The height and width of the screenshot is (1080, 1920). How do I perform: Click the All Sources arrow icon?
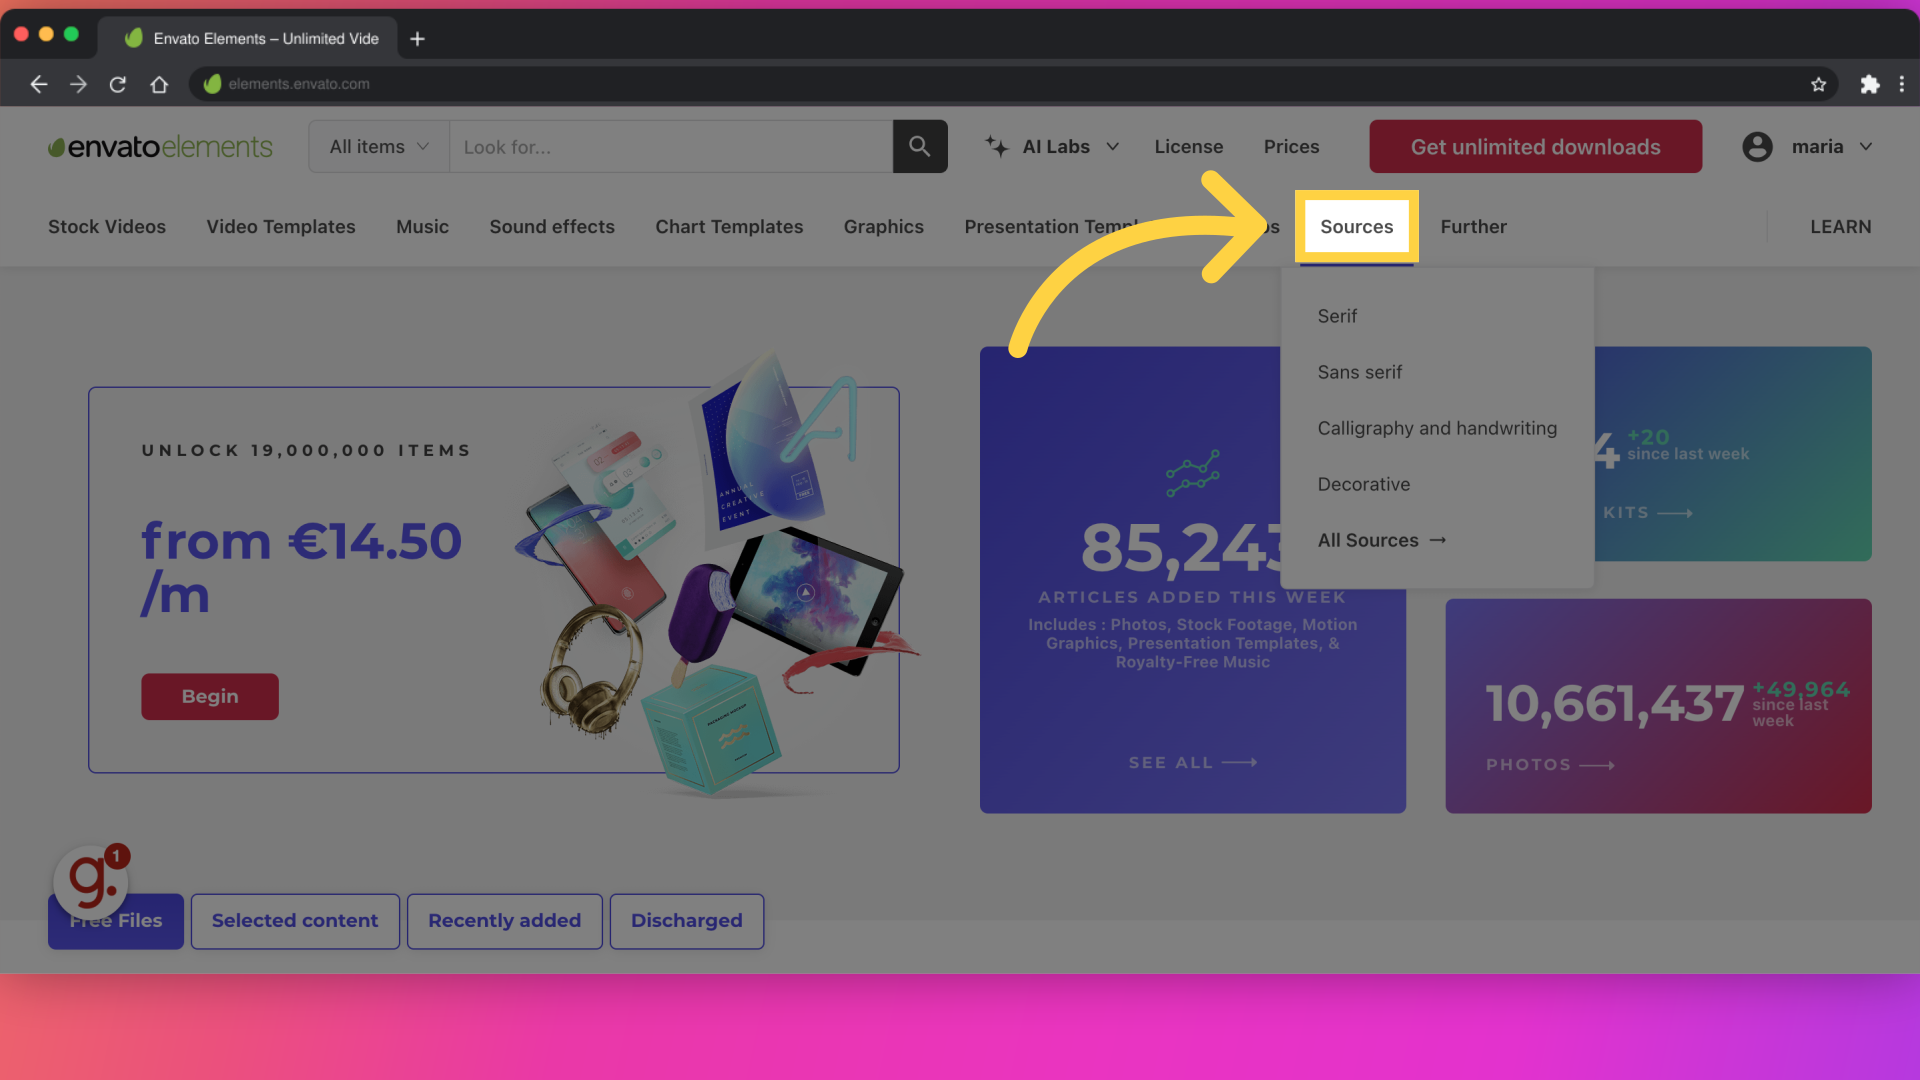click(x=1438, y=540)
